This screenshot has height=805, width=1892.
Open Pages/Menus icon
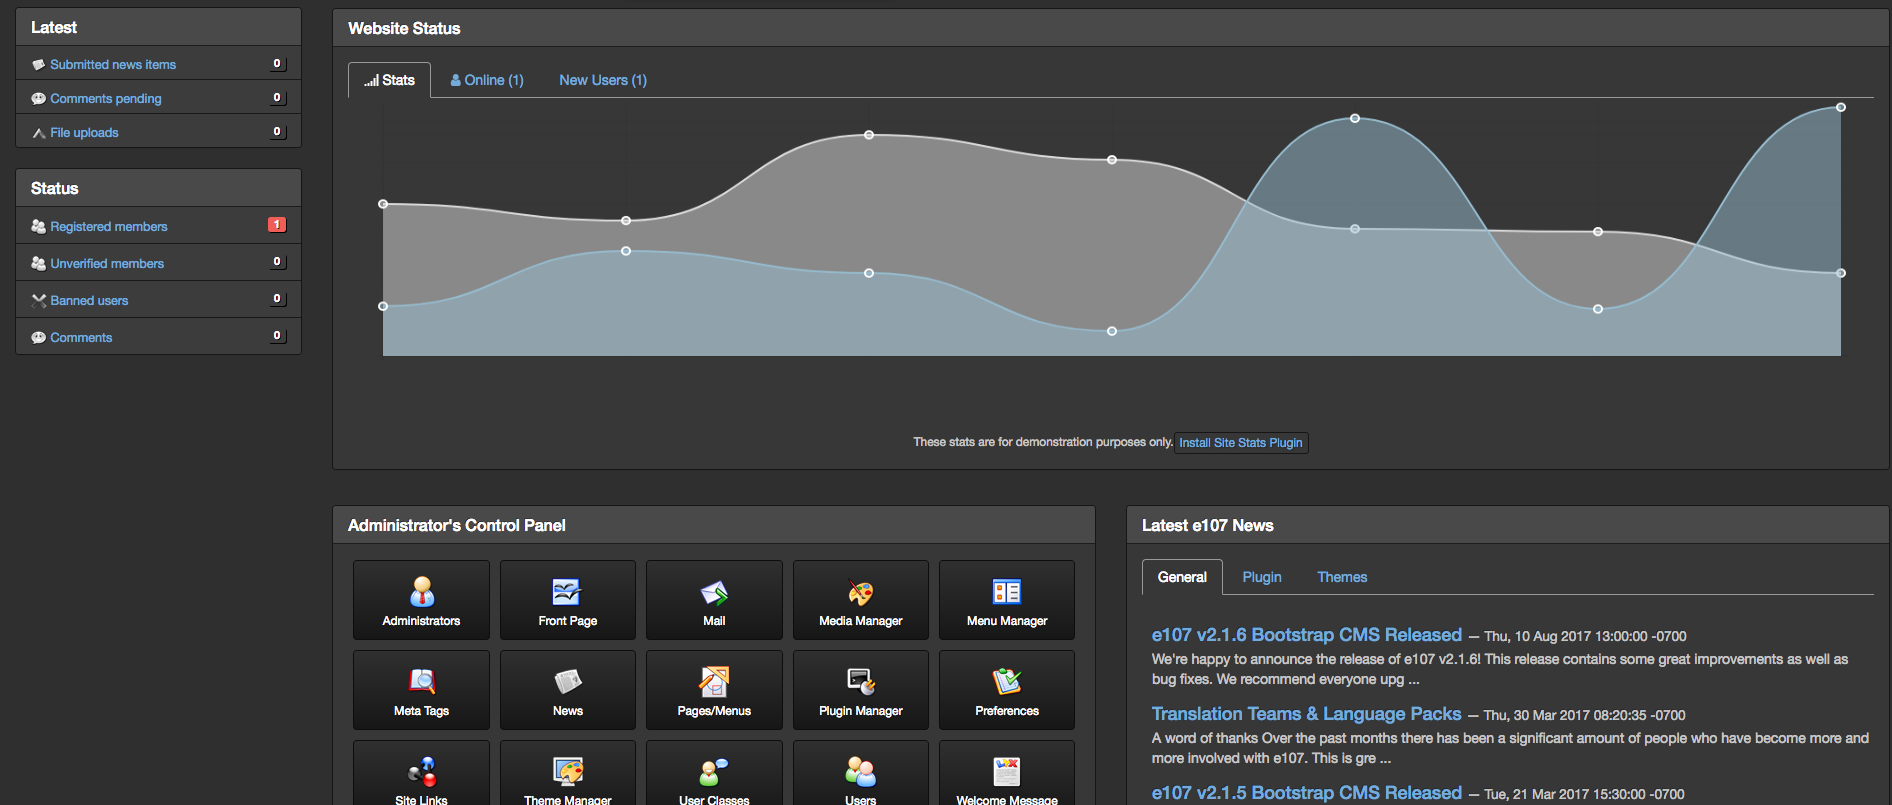[714, 690]
